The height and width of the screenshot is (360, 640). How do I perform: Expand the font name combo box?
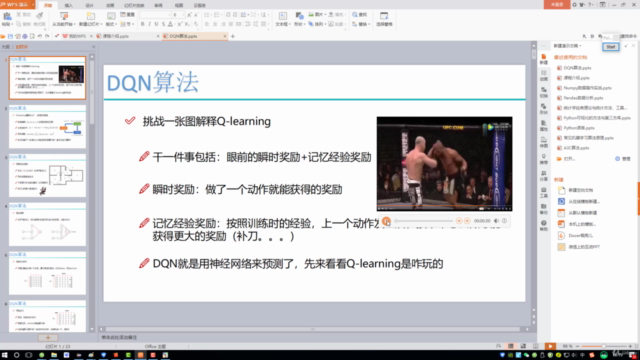point(168,15)
